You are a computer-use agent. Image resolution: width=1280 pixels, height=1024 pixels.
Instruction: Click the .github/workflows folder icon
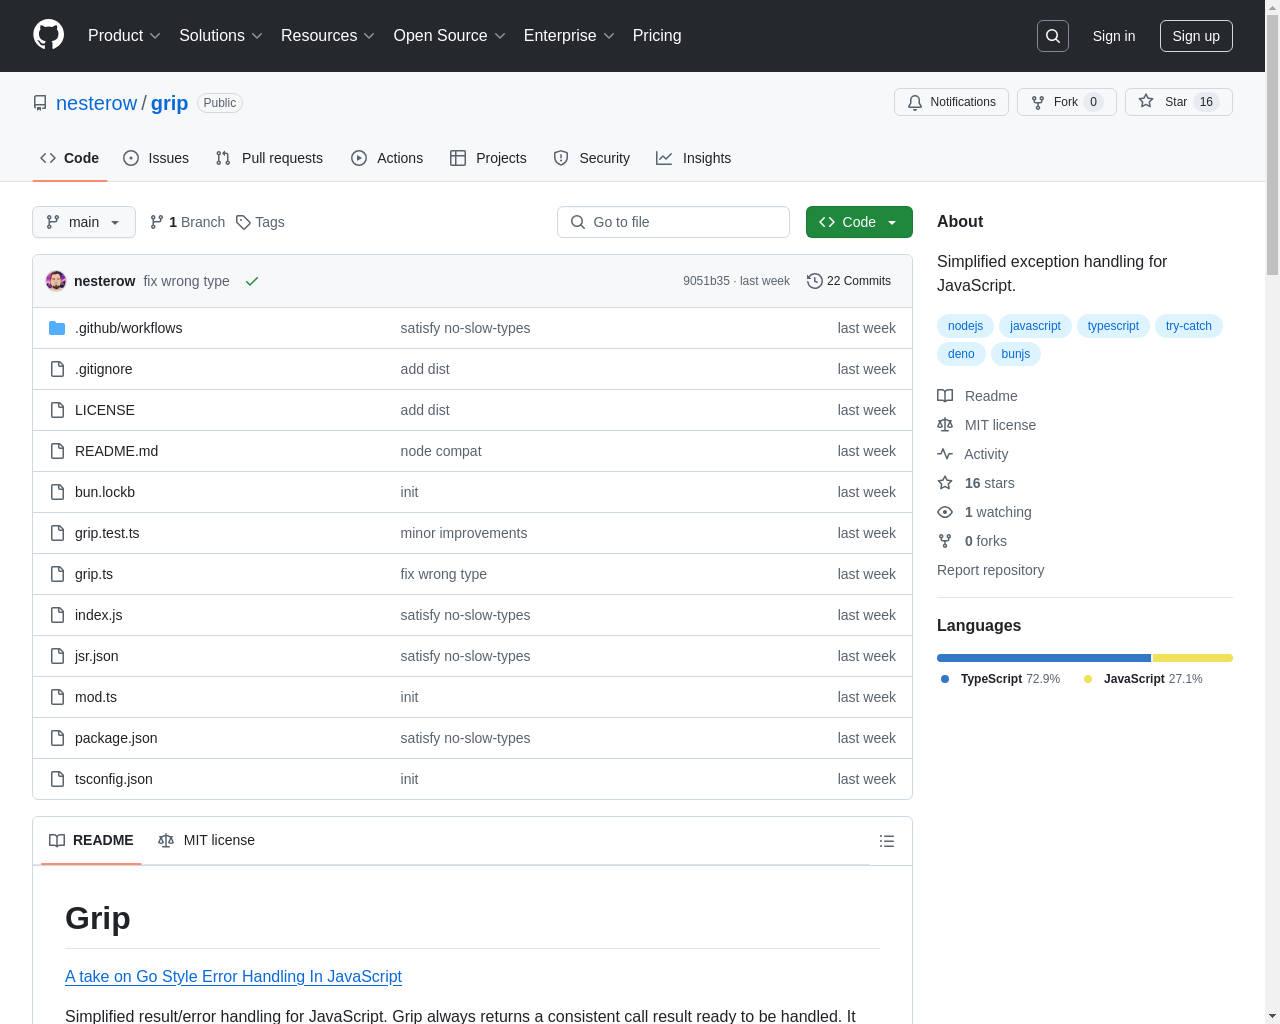tap(57, 328)
